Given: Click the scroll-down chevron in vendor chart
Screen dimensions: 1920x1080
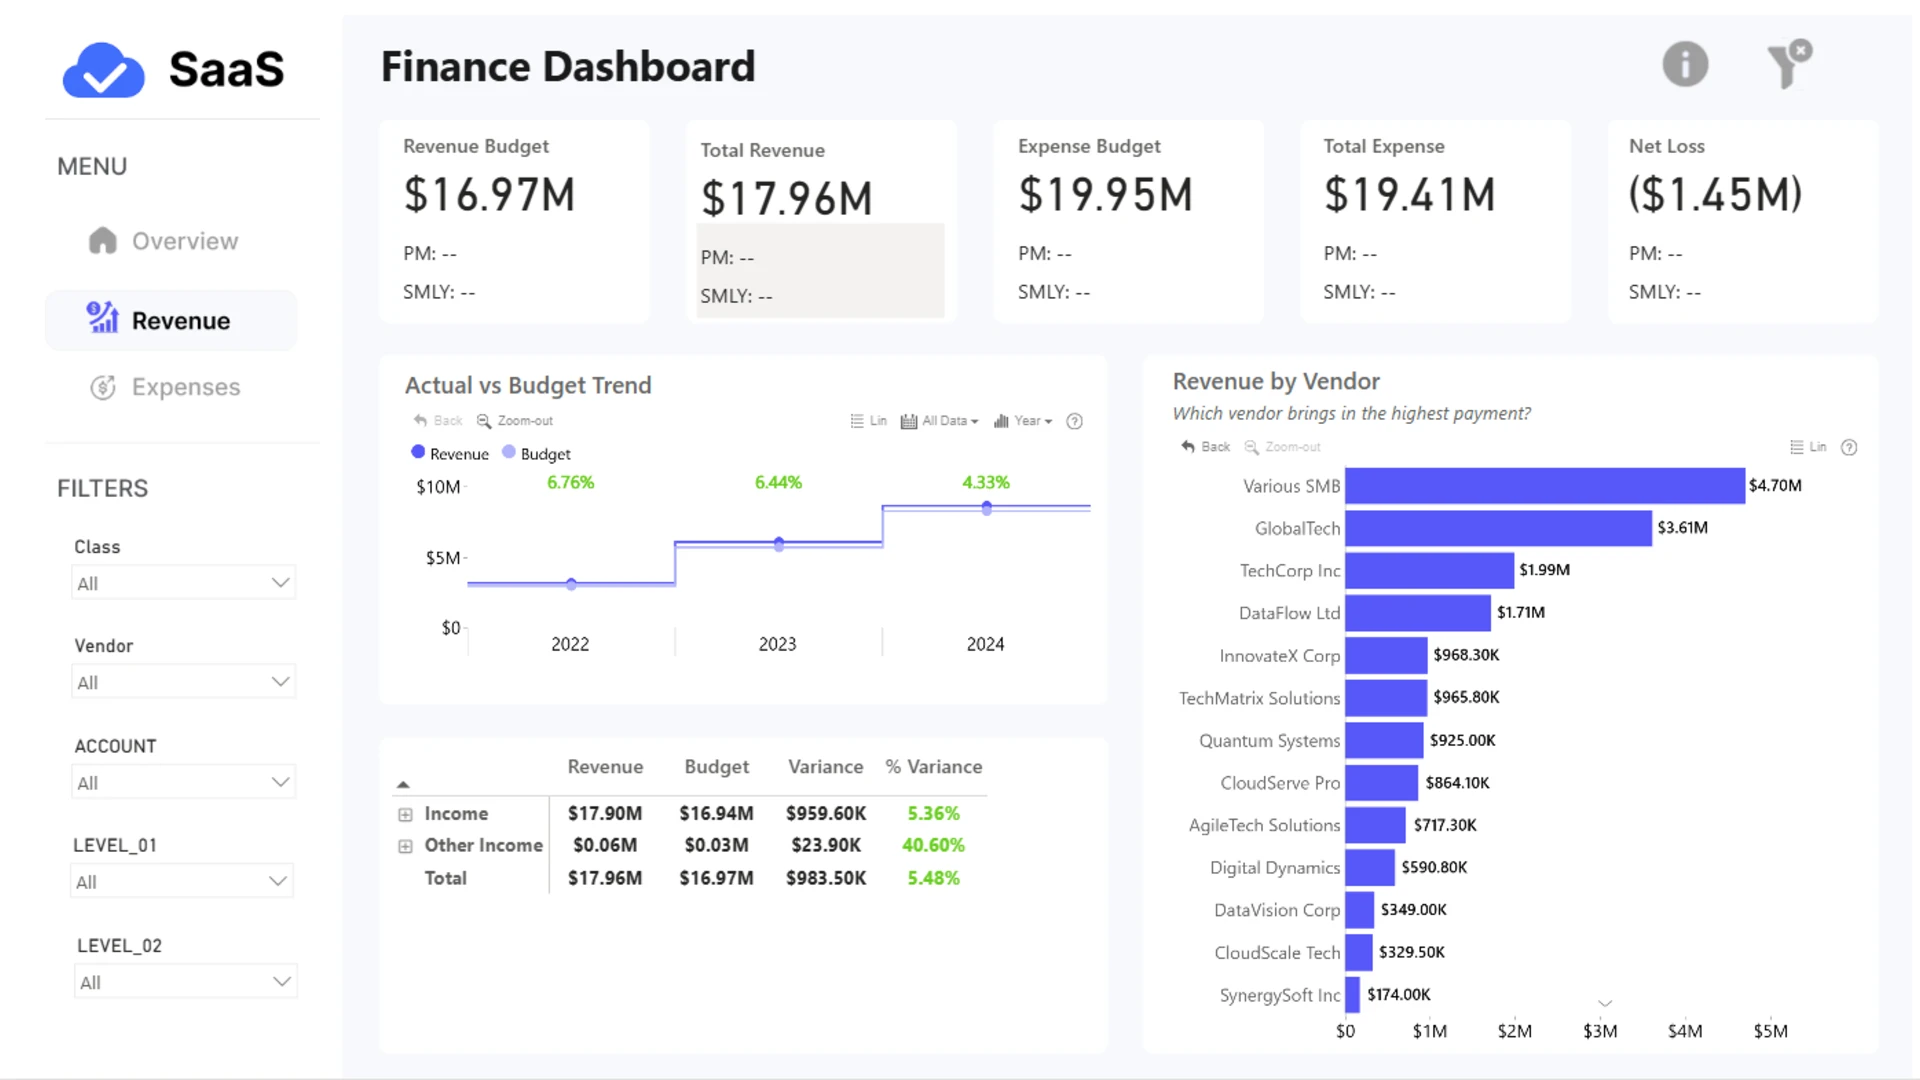Looking at the screenshot, I should click(1605, 1003).
